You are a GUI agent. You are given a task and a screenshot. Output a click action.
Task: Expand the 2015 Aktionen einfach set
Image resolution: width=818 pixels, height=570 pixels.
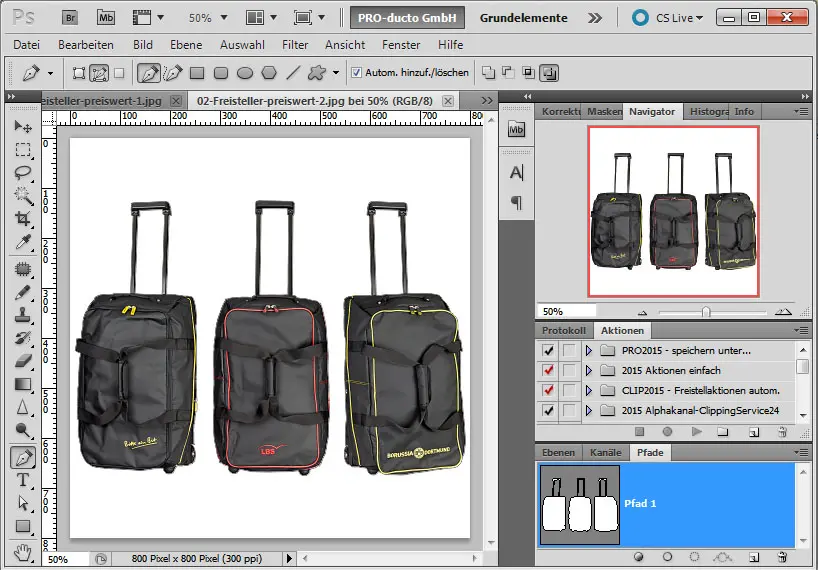(589, 370)
